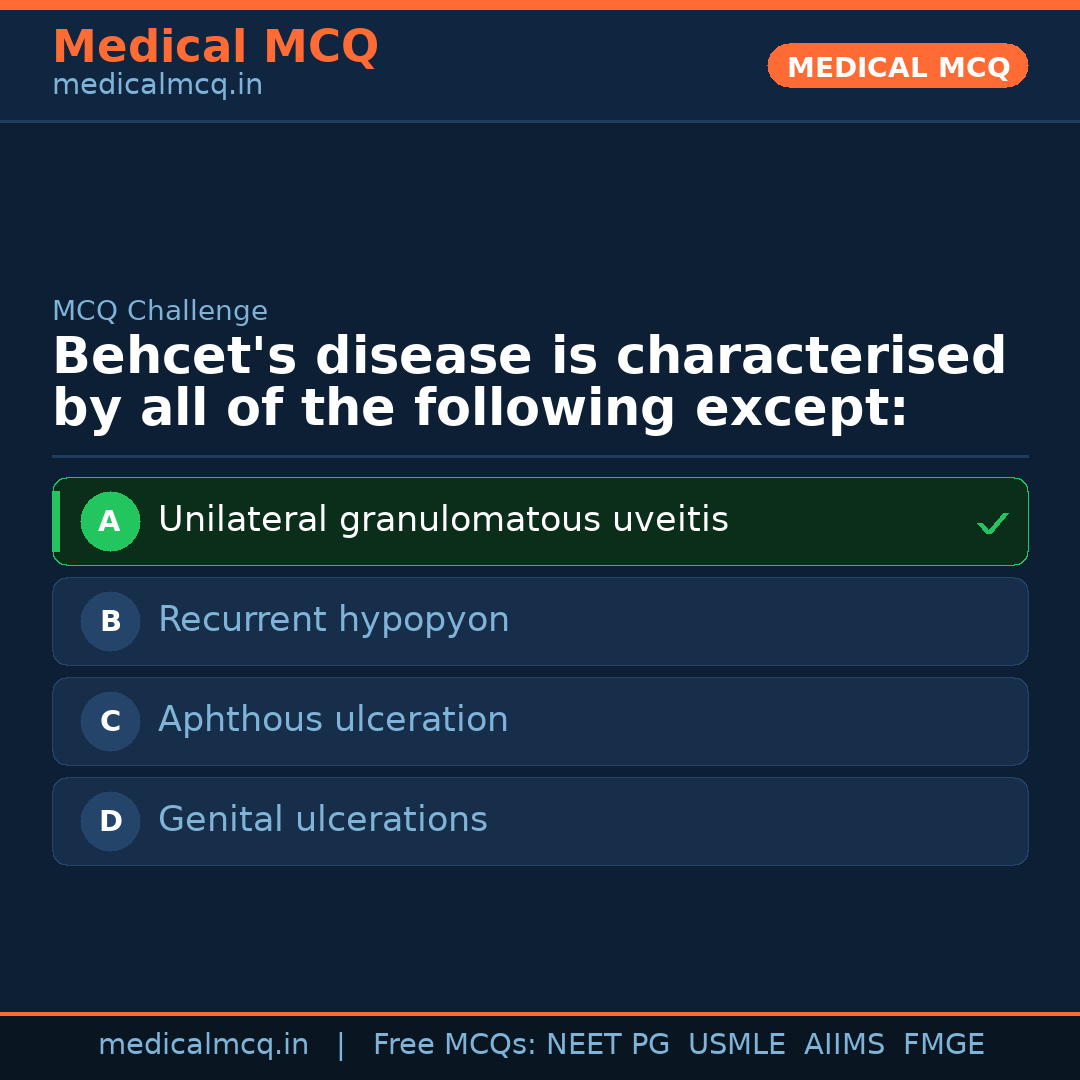Click the FMGE footer text
The width and height of the screenshot is (1080, 1080).
(x=943, y=1045)
